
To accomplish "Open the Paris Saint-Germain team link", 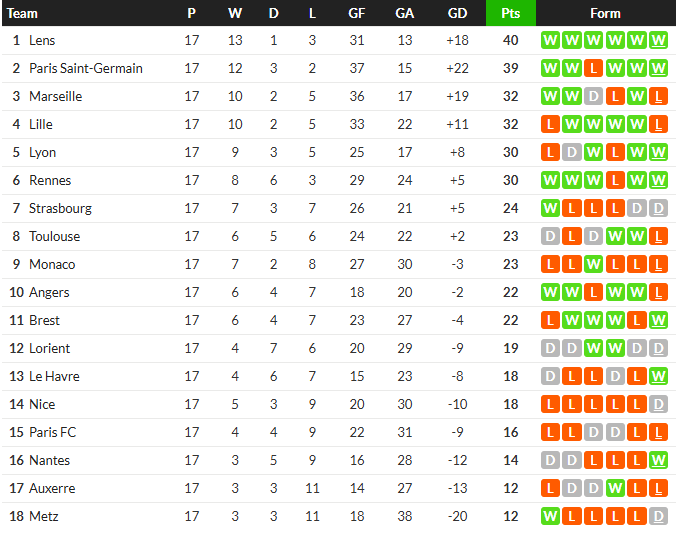I will (86, 68).
